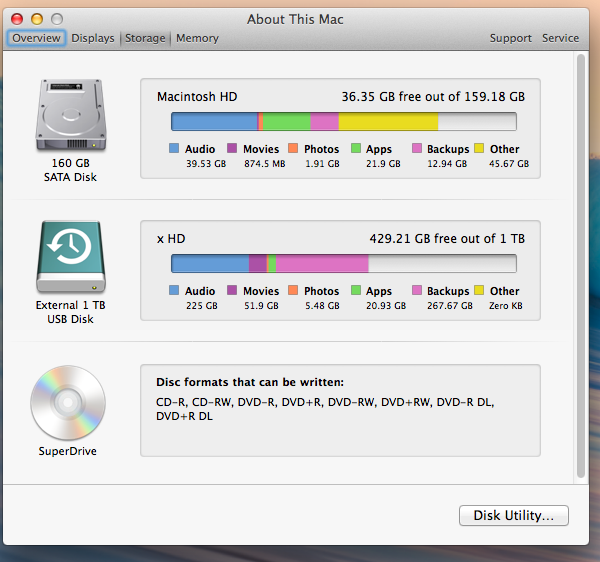The height and width of the screenshot is (562, 600).
Task: Click the "160 GB SATA Disk" label
Action: [x=70, y=170]
